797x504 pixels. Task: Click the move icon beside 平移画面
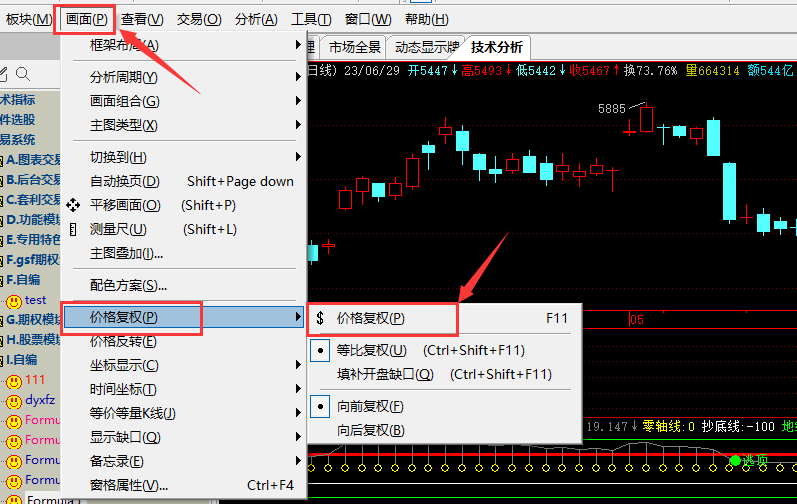click(x=73, y=205)
